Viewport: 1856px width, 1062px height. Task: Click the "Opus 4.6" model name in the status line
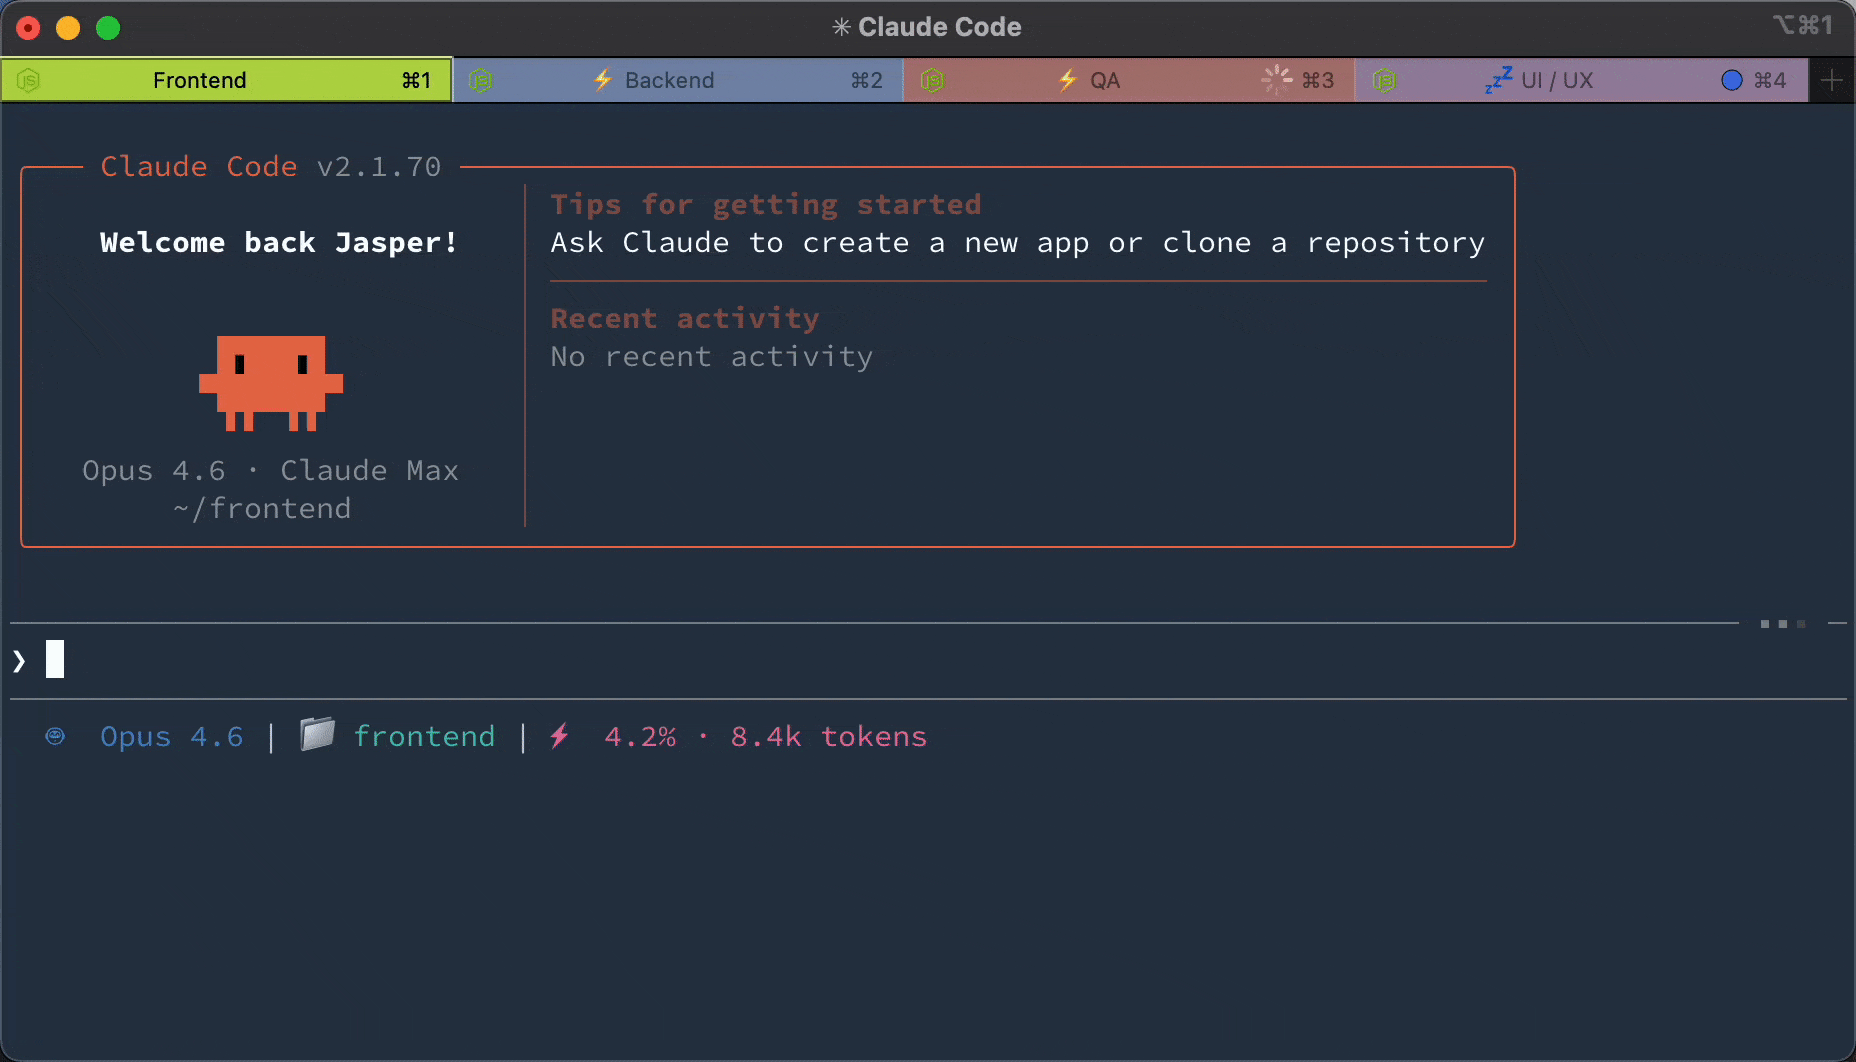pos(172,737)
